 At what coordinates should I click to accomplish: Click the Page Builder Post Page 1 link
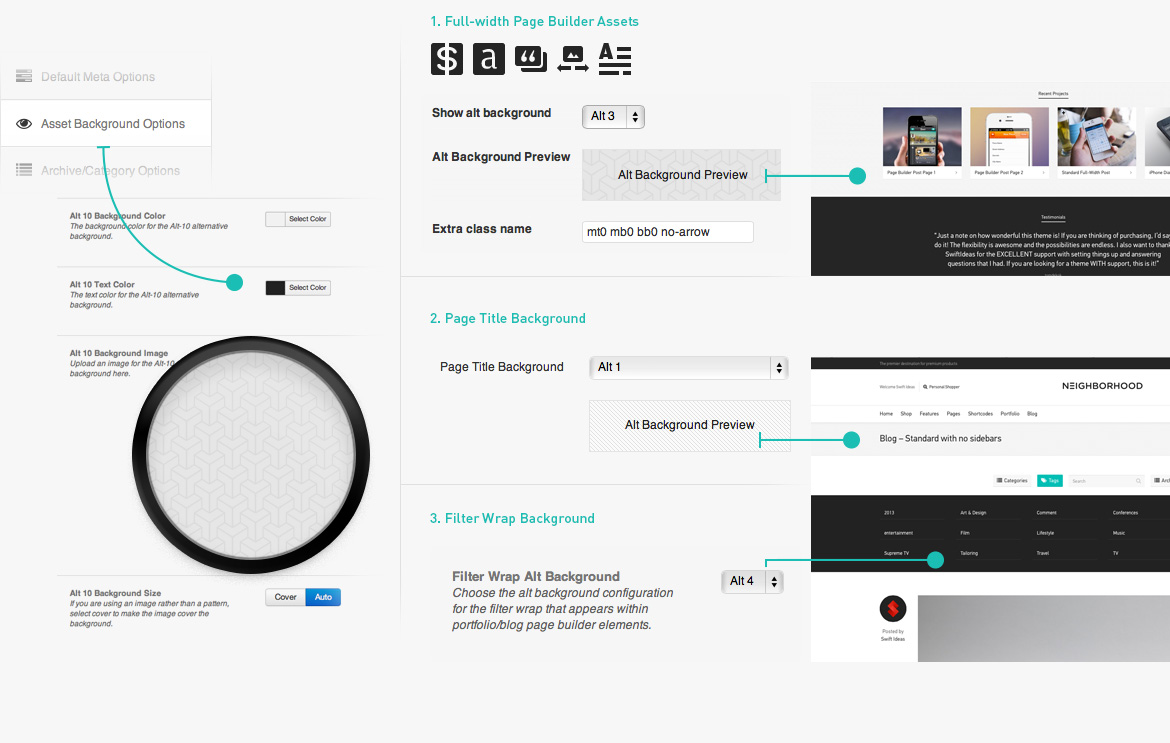910,172
